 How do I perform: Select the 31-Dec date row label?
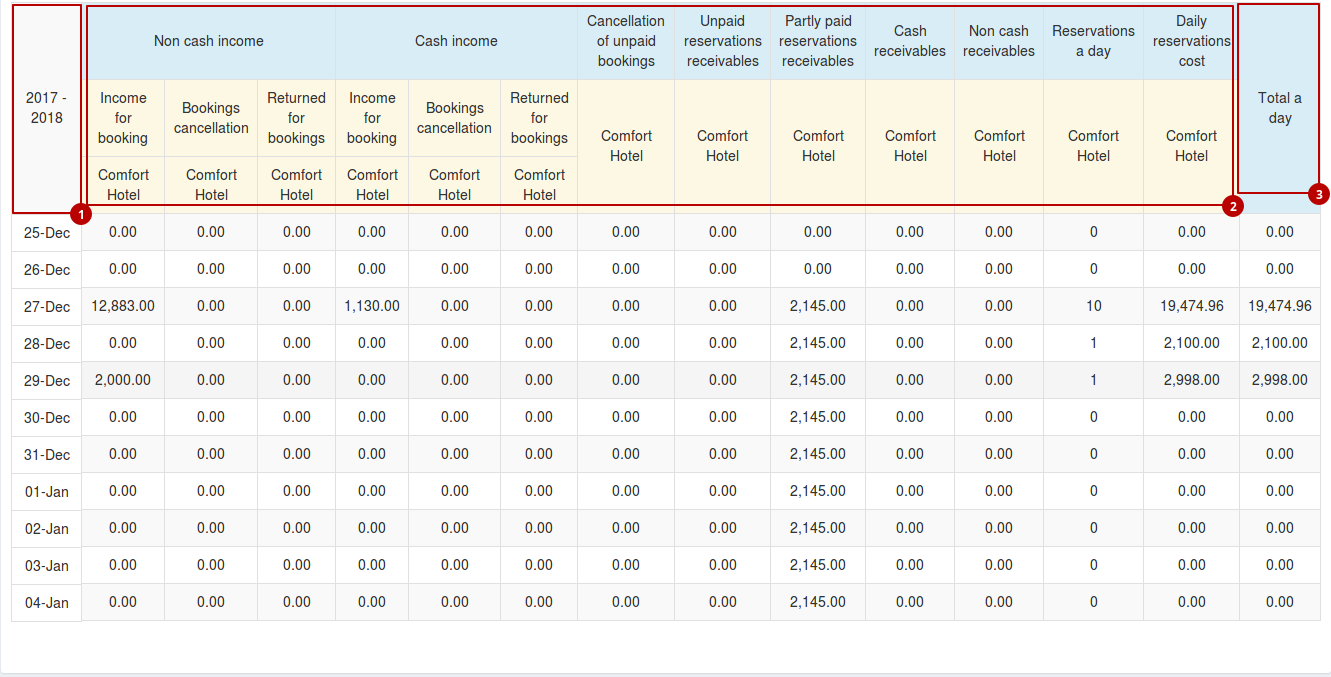tap(47, 455)
